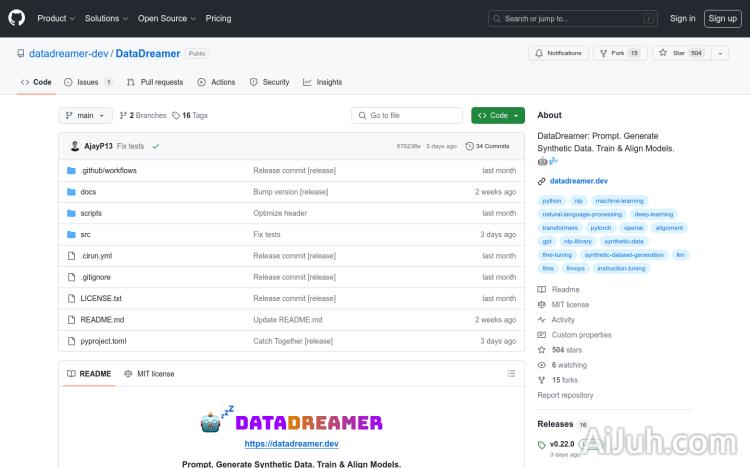Viewport: 750px width, 468px height.
Task: Open the README.md file
Action: coord(102,320)
